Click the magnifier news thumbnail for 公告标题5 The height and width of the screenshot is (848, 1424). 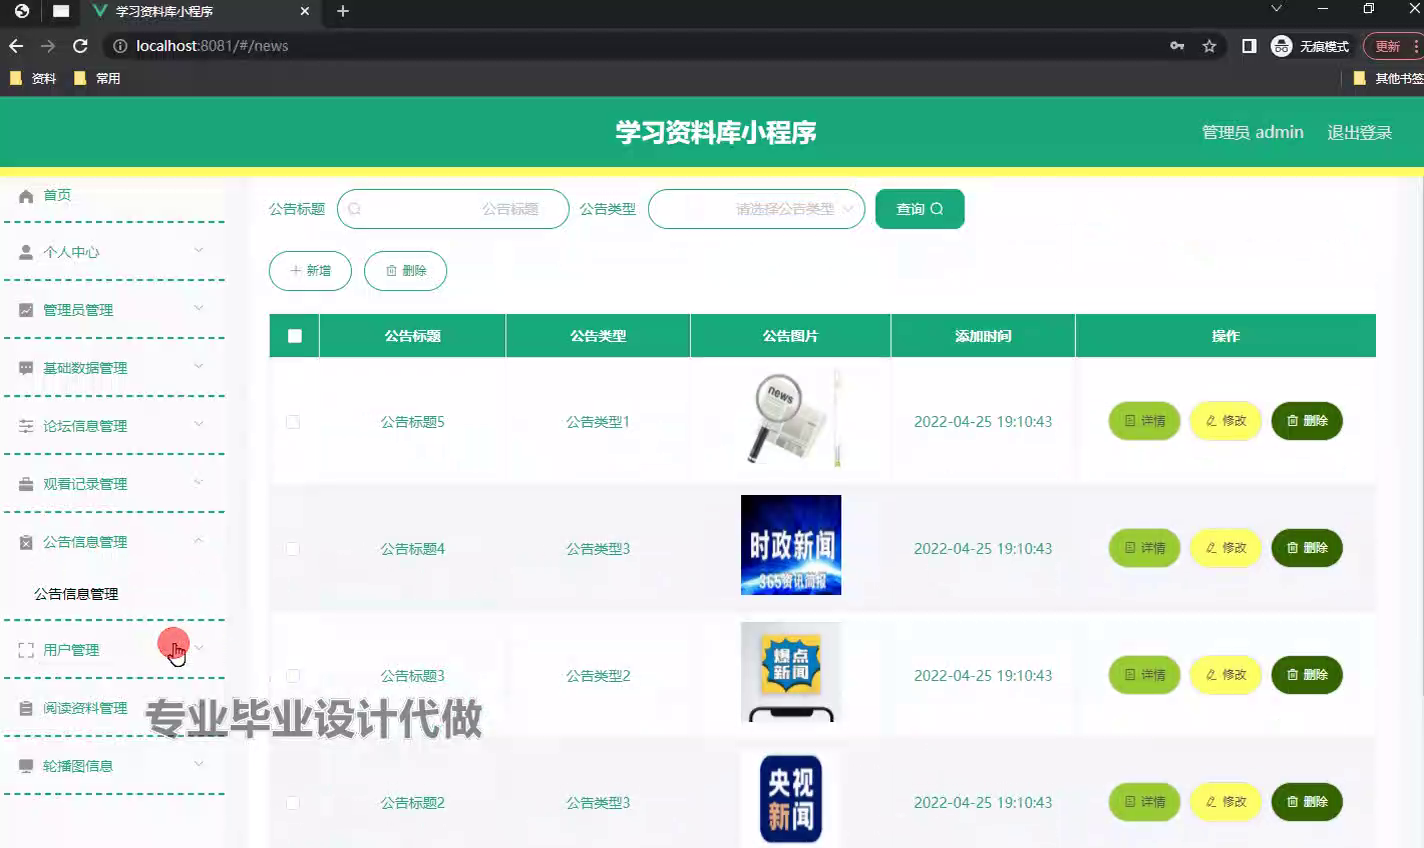coord(791,418)
